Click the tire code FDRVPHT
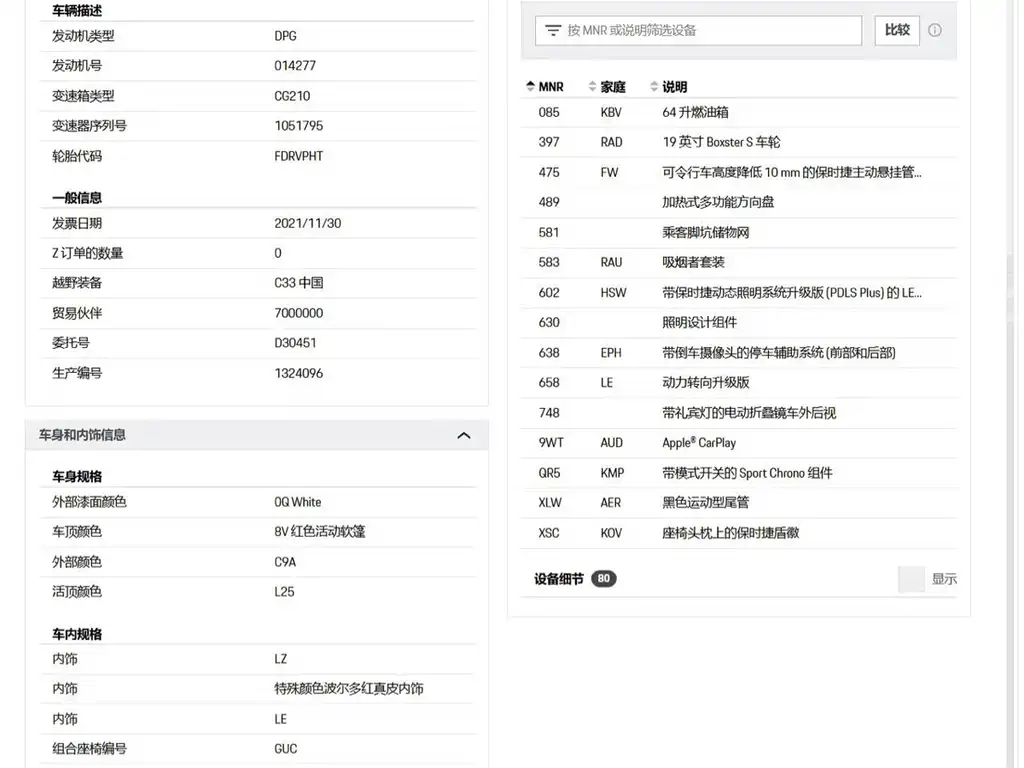 [298, 156]
